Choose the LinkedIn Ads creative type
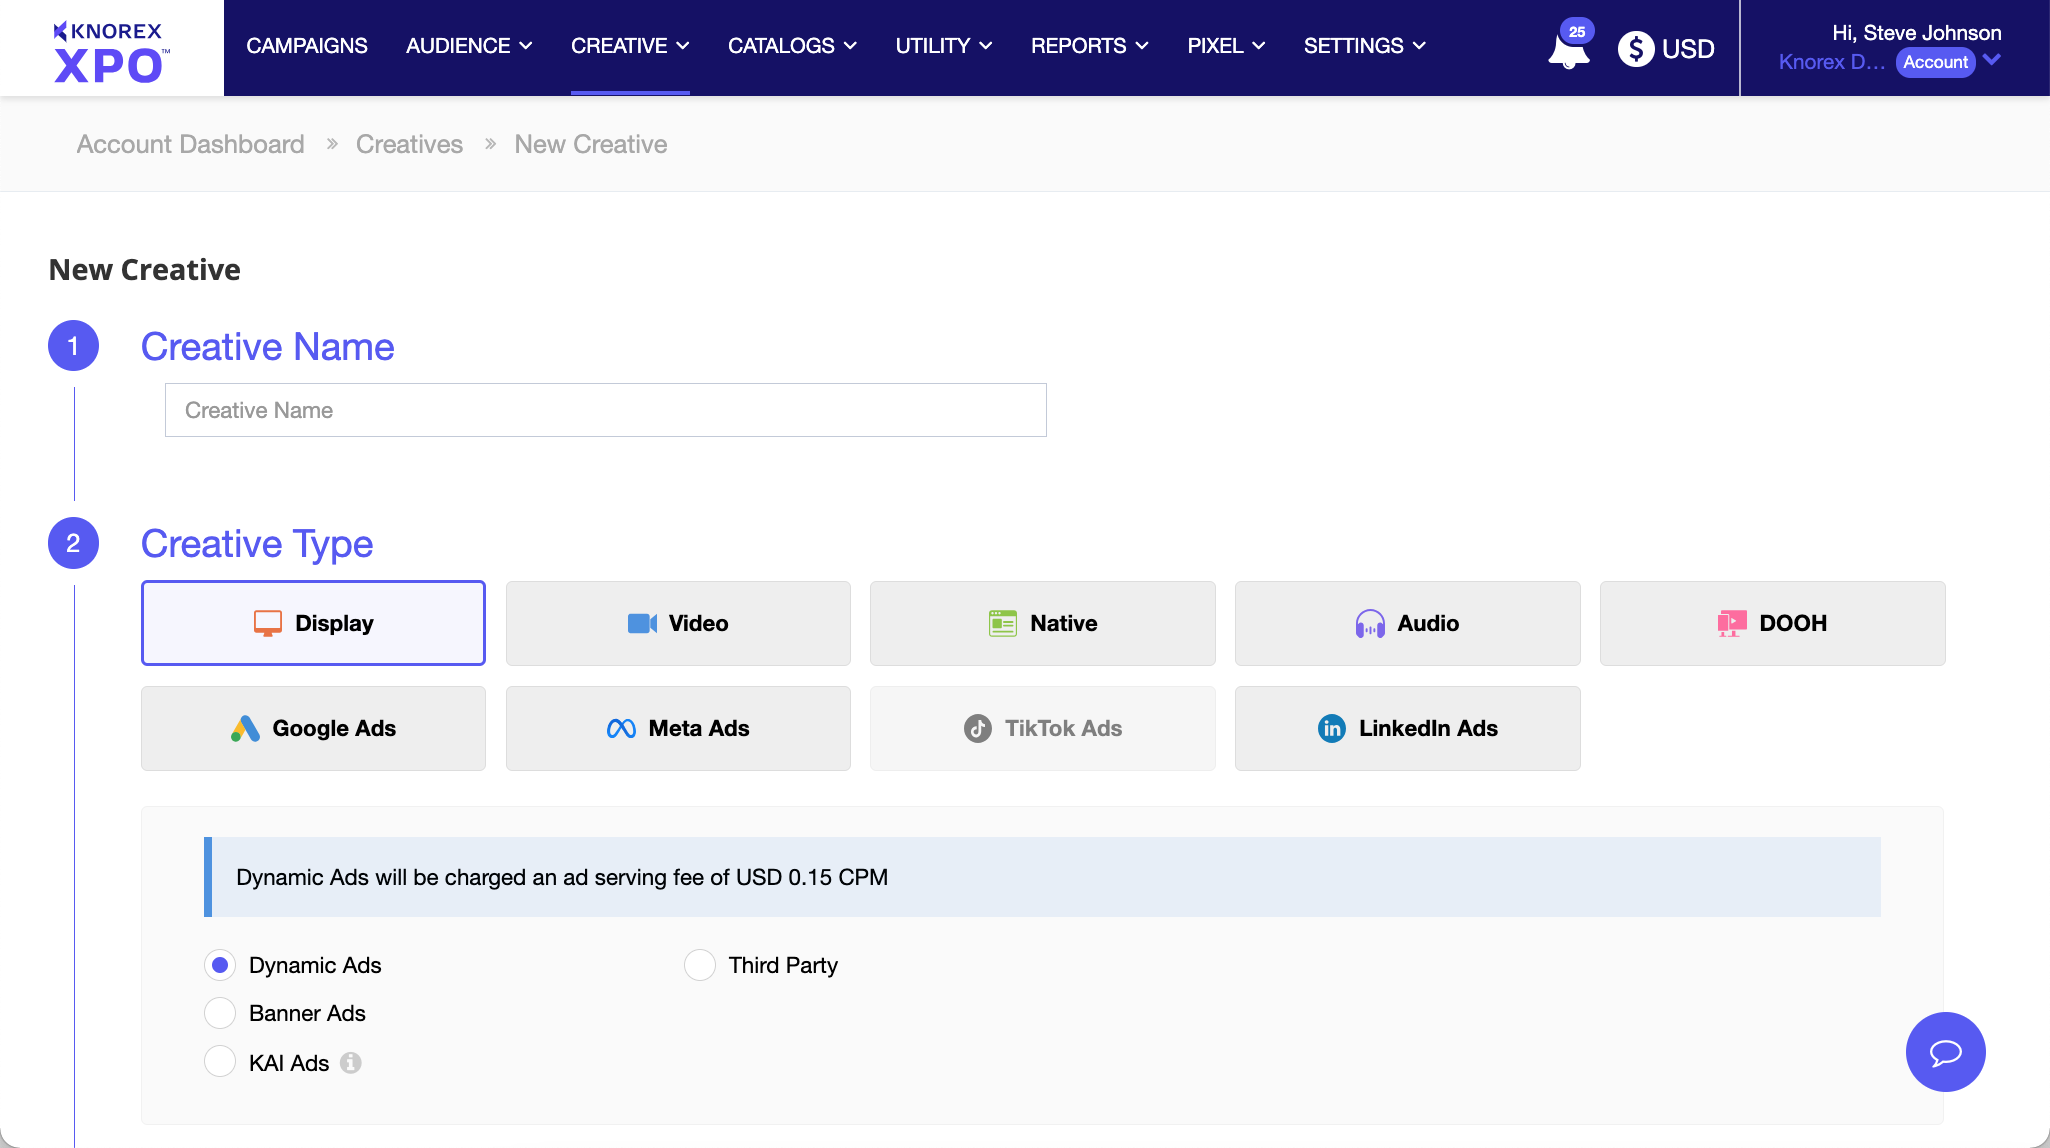 (1407, 728)
